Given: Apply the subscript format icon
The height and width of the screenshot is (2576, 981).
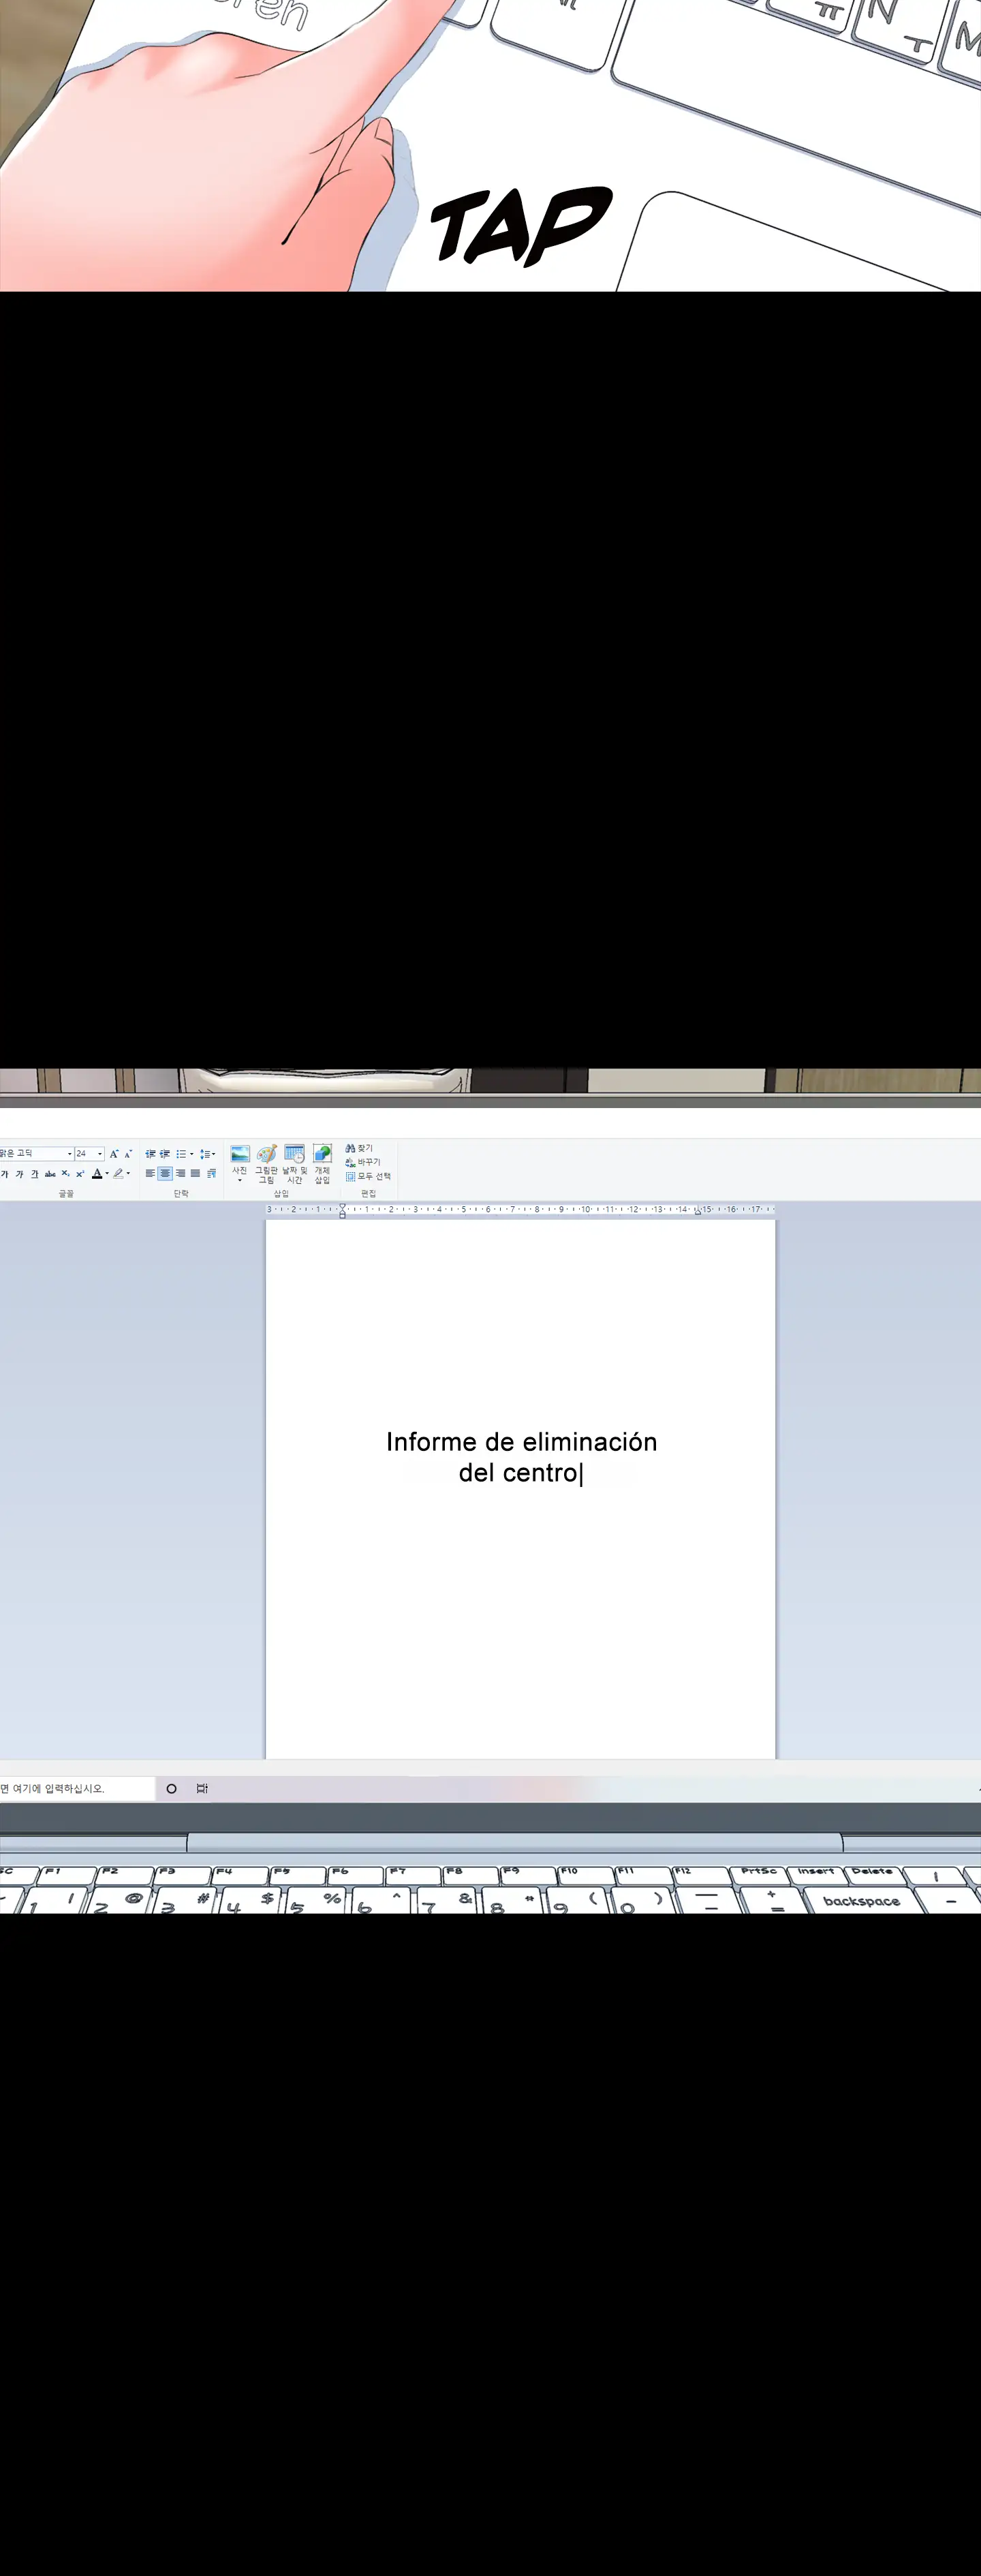Looking at the screenshot, I should 65,1174.
